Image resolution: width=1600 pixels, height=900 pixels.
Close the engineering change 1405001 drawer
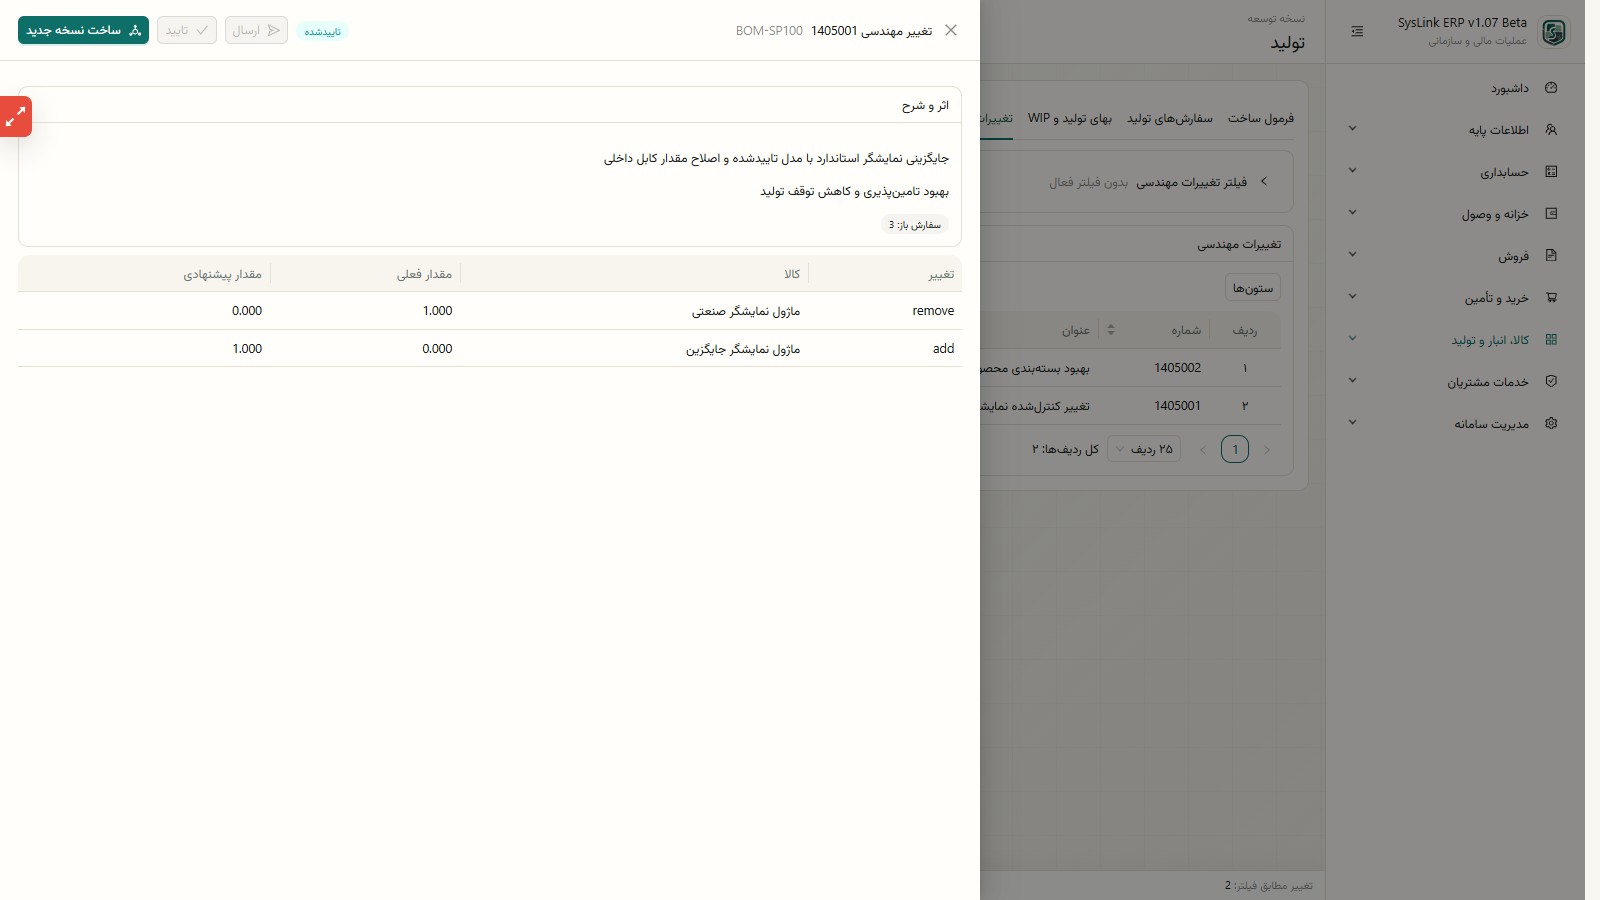click(x=951, y=30)
